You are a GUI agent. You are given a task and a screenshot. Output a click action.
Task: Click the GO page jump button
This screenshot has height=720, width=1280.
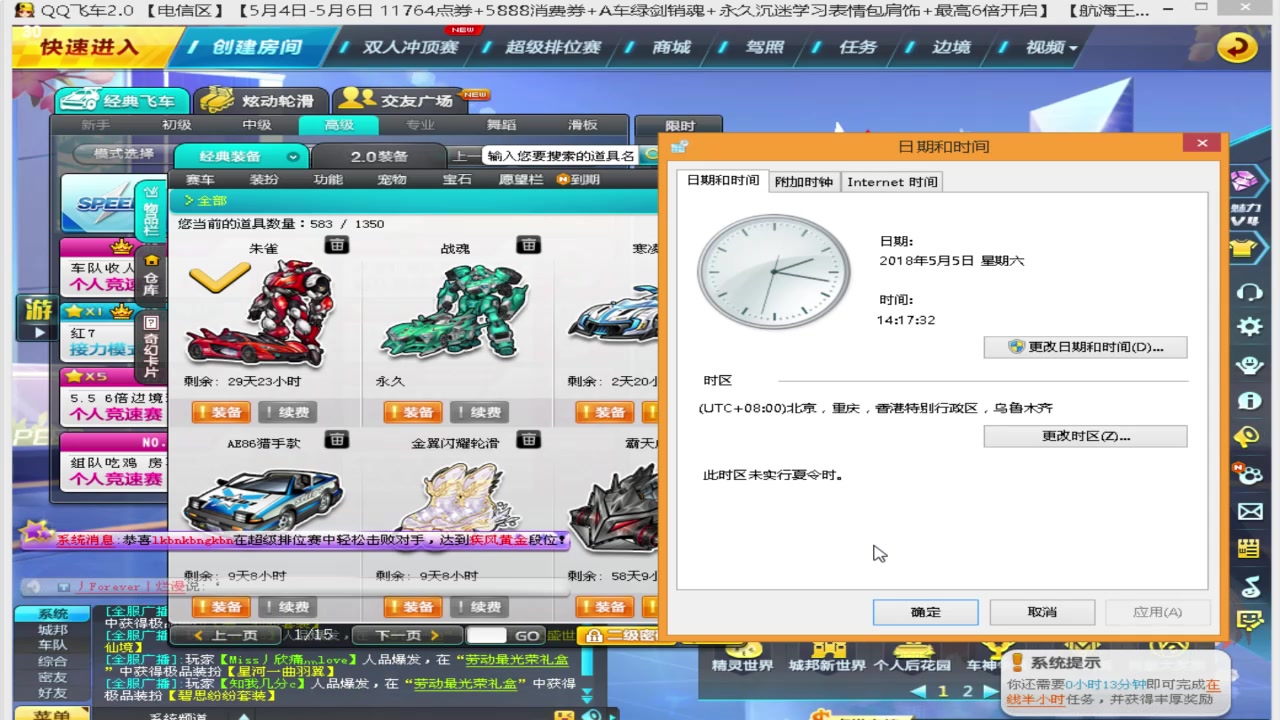527,635
